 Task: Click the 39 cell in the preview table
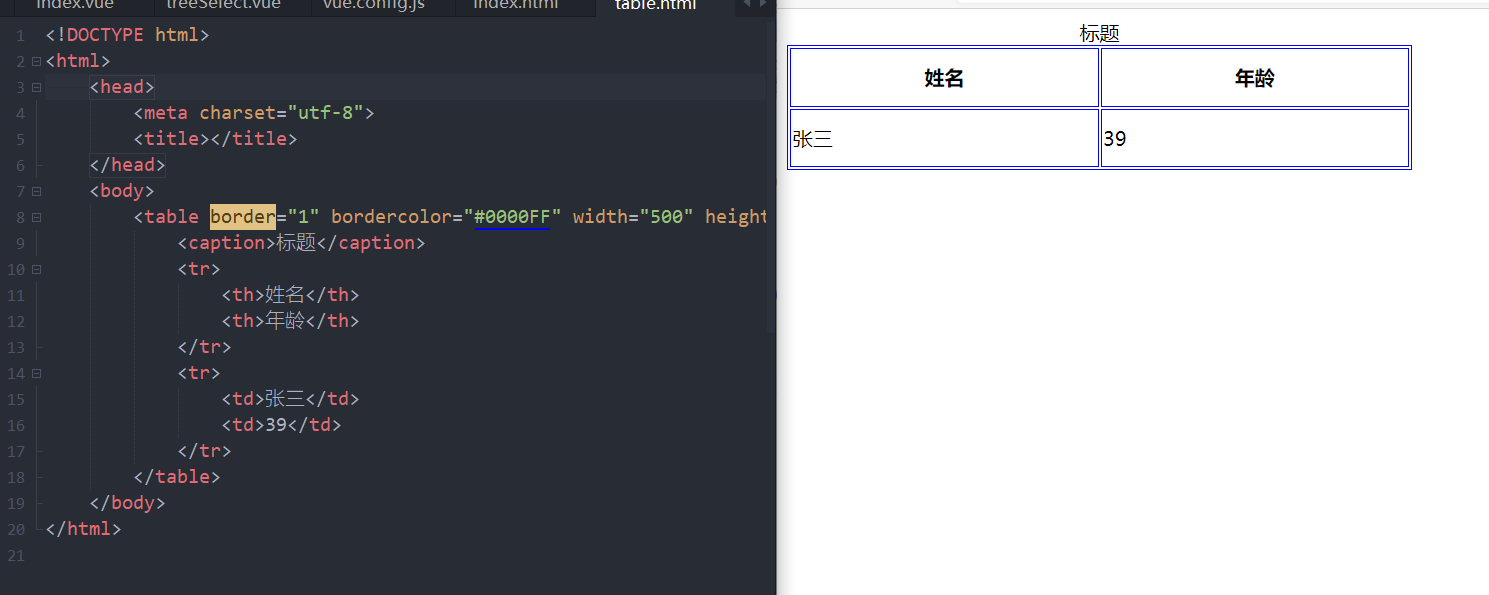pos(1255,138)
